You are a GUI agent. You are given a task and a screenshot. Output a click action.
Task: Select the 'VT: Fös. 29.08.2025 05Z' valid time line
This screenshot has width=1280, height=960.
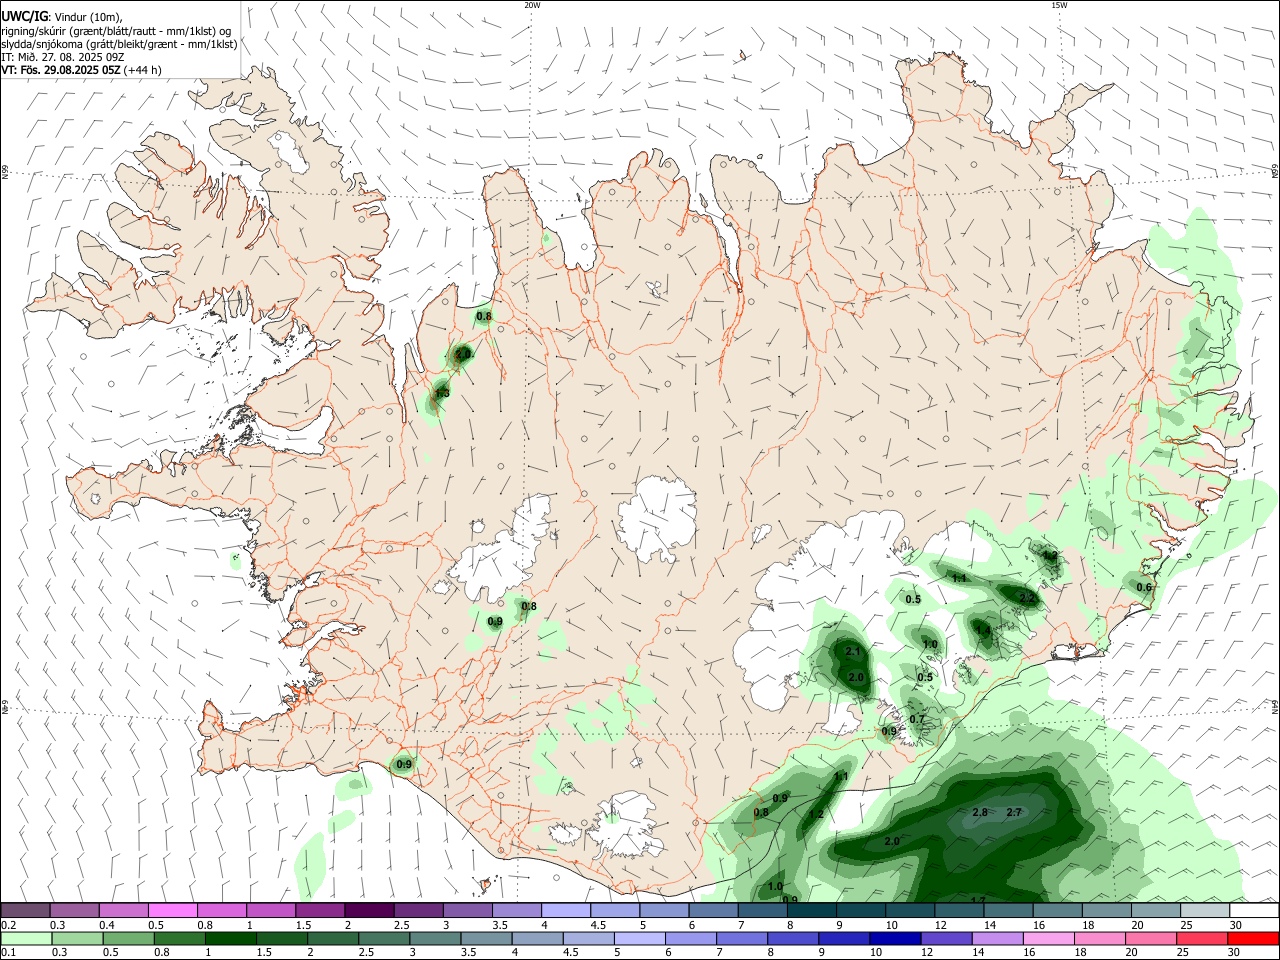[81, 70]
